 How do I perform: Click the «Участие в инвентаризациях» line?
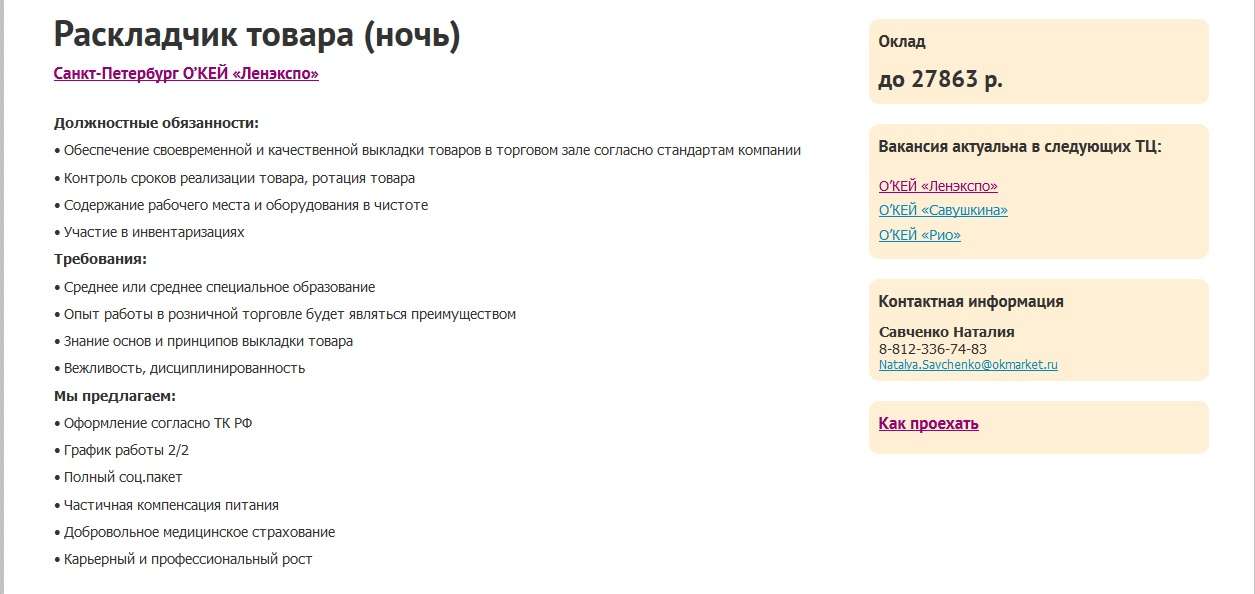154,232
